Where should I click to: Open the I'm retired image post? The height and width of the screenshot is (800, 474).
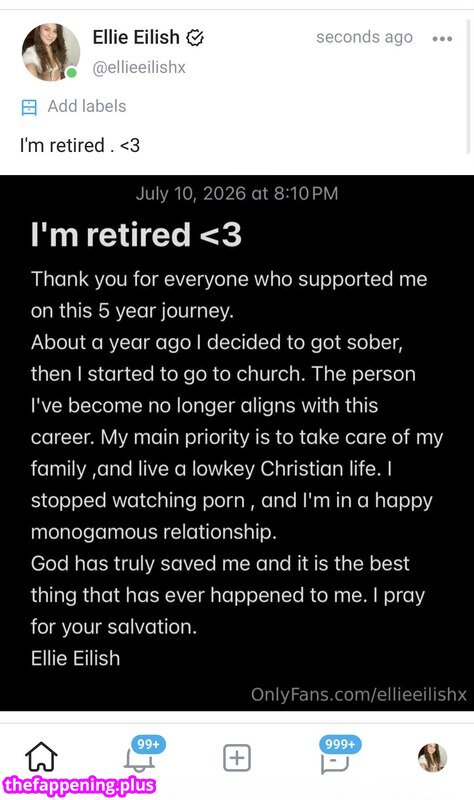click(x=237, y=443)
